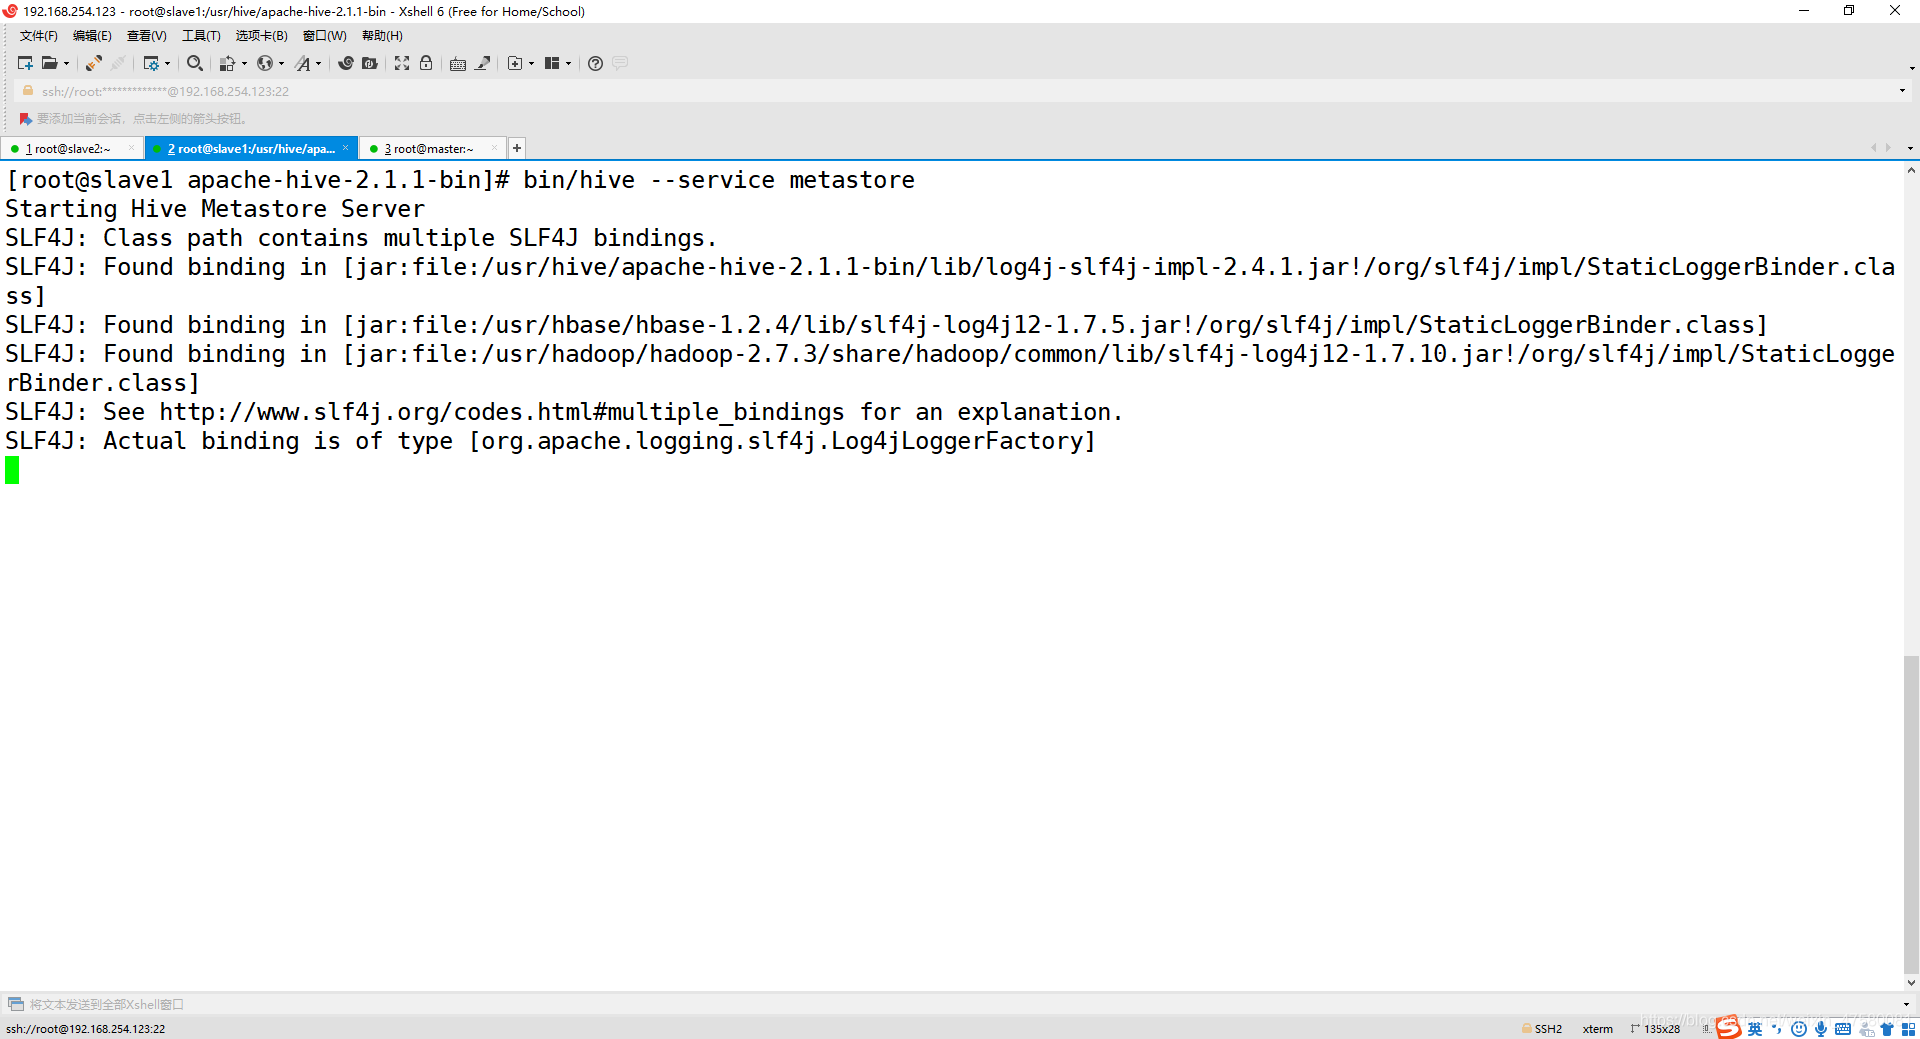Launch the Xftp swirl icon
The image size is (1920, 1039).
point(346,63)
